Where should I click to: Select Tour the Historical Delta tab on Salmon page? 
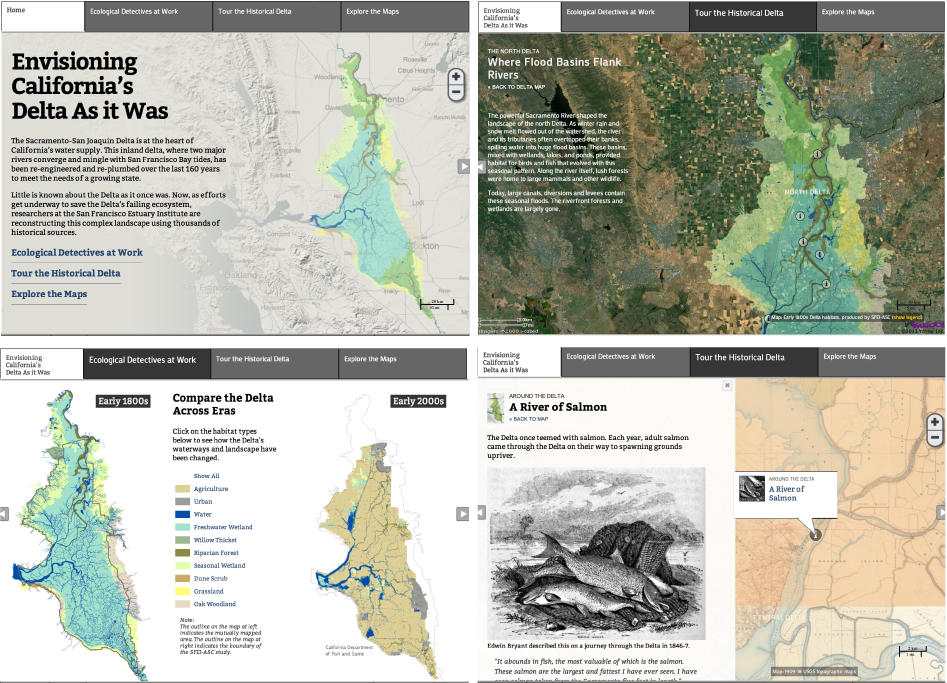[x=754, y=362]
